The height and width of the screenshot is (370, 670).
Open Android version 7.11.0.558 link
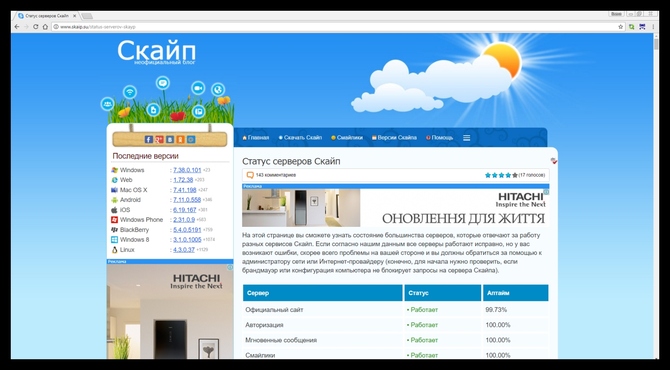tap(187, 200)
